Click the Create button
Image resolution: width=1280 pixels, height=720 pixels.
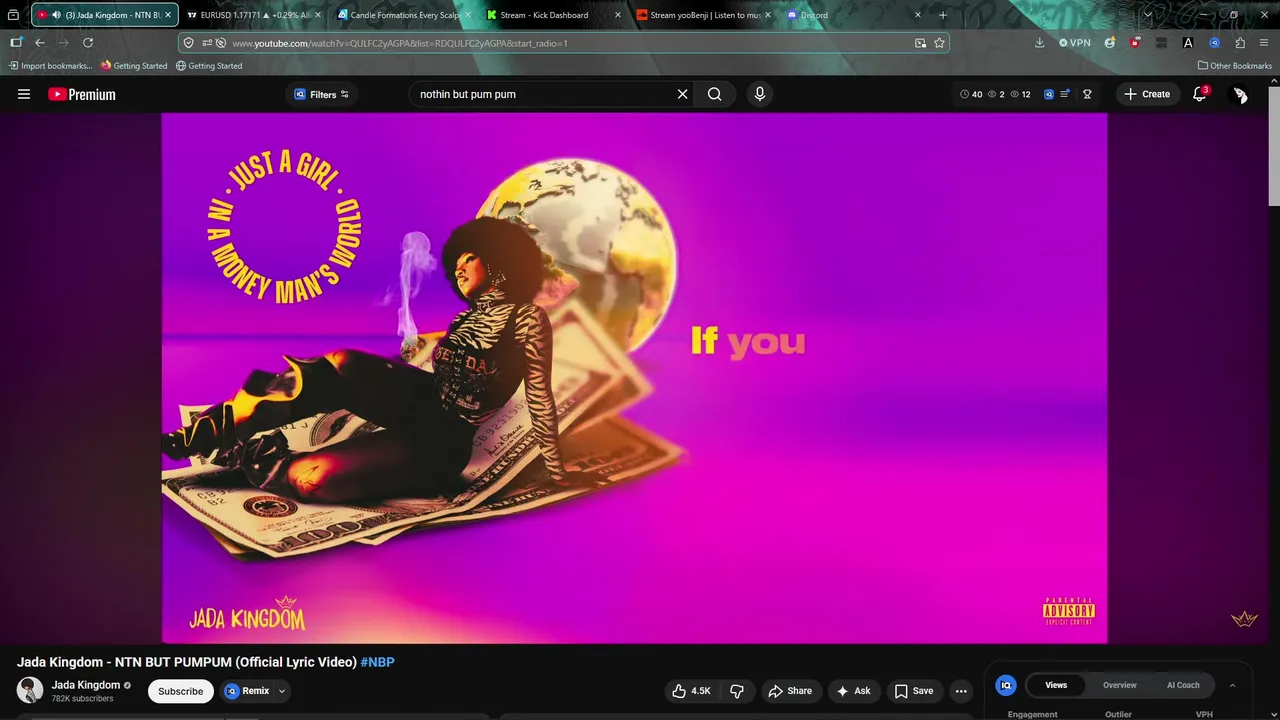[1147, 94]
